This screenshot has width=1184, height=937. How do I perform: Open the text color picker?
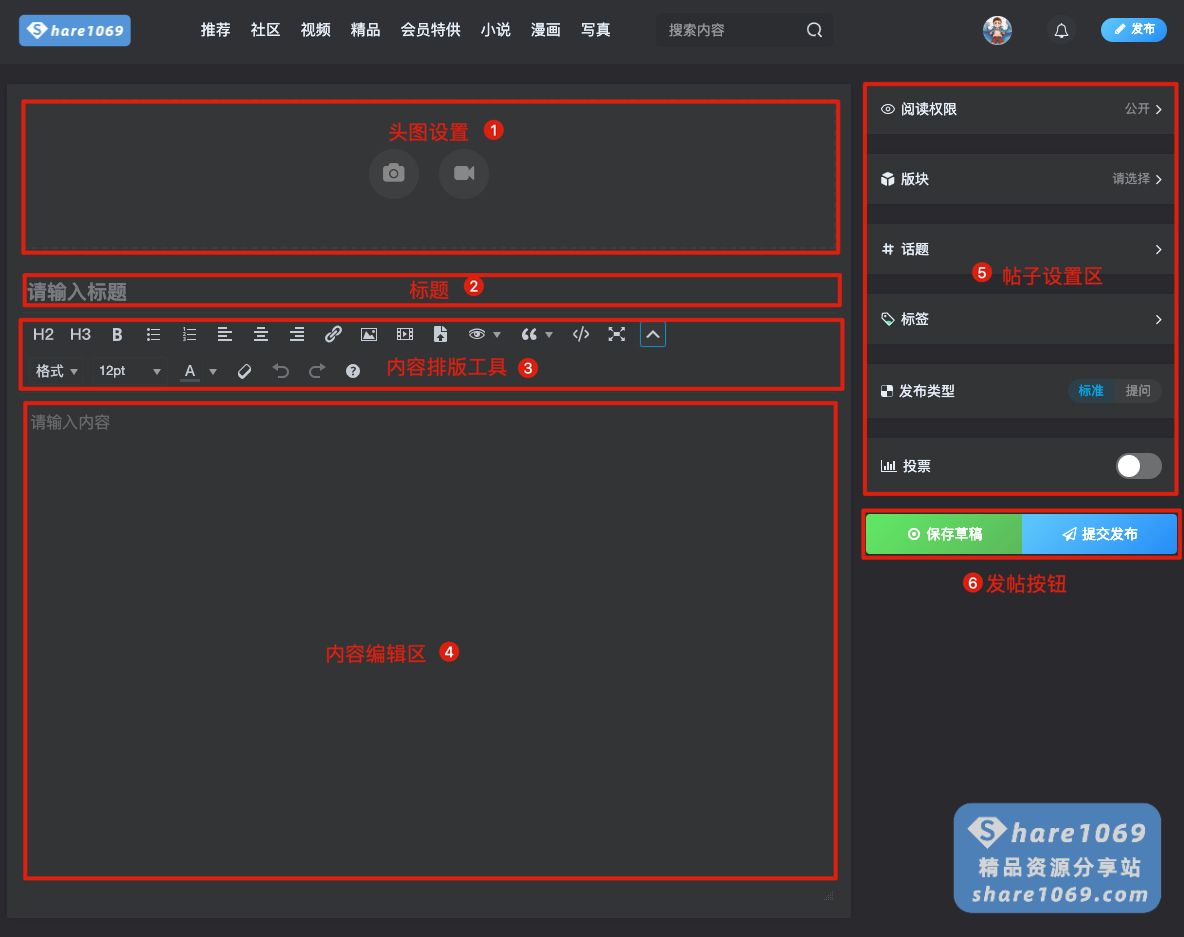[x=198, y=371]
